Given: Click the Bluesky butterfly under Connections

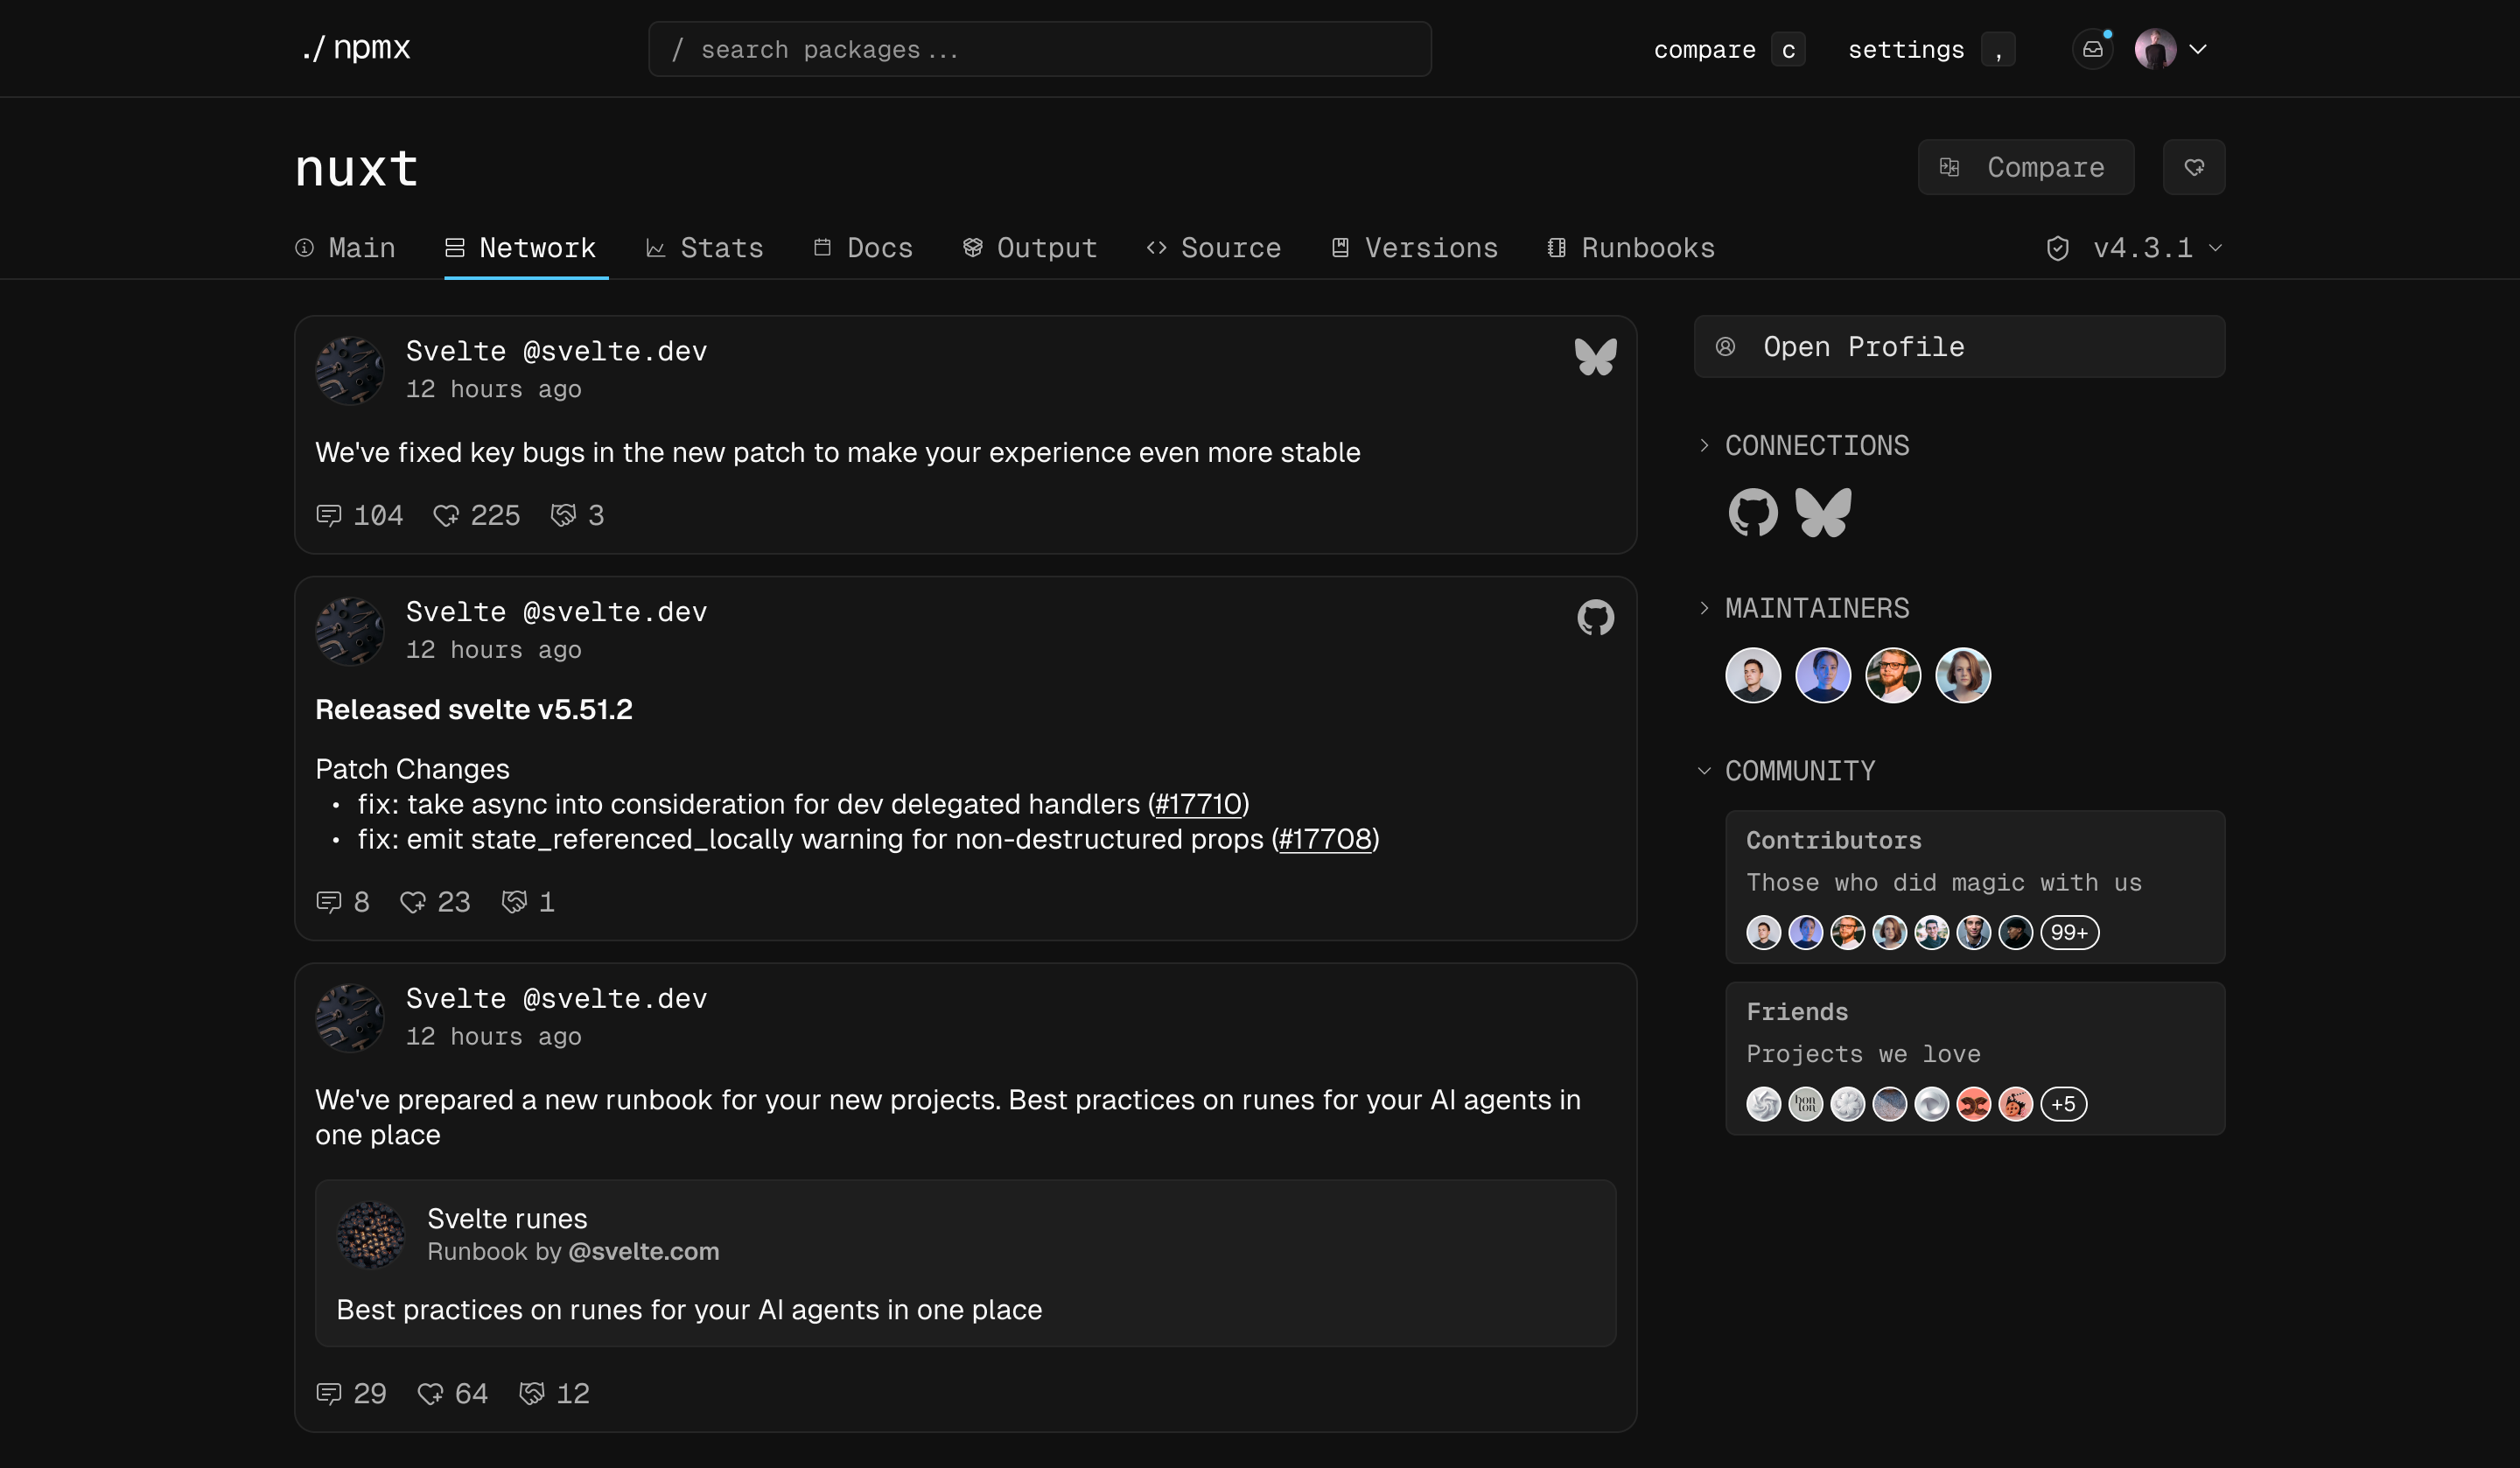Looking at the screenshot, I should 1823,513.
